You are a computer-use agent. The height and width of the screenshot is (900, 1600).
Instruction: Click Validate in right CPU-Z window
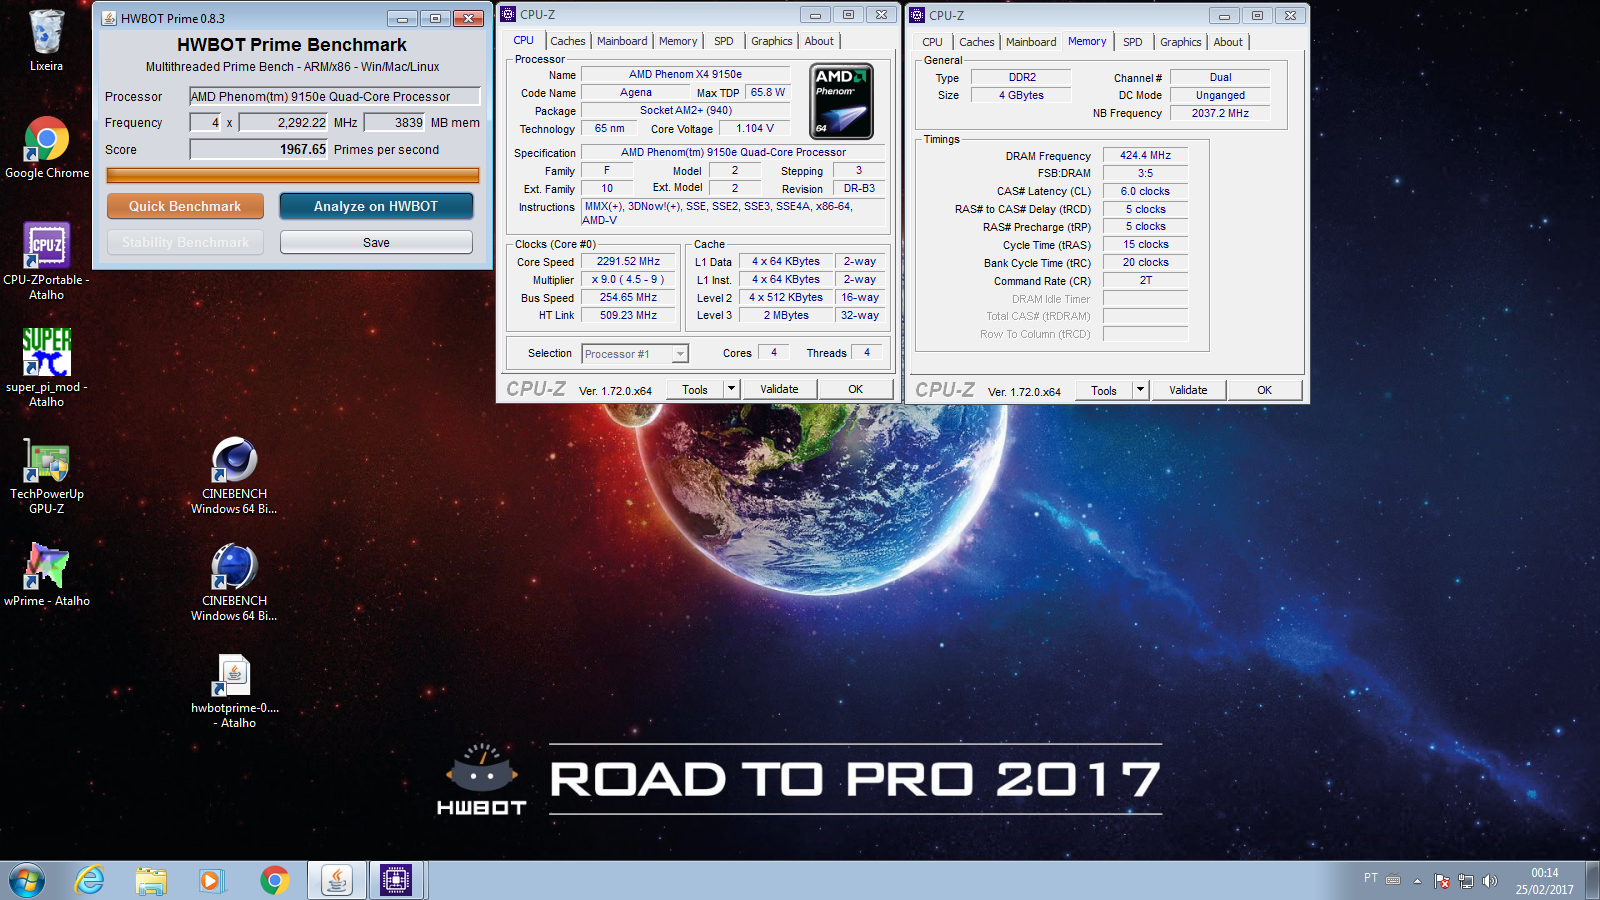click(1188, 390)
